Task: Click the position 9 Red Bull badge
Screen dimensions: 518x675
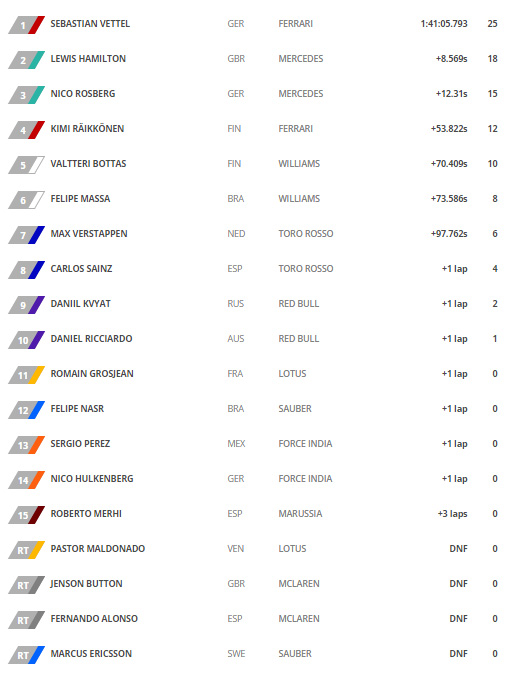Action: coord(27,305)
